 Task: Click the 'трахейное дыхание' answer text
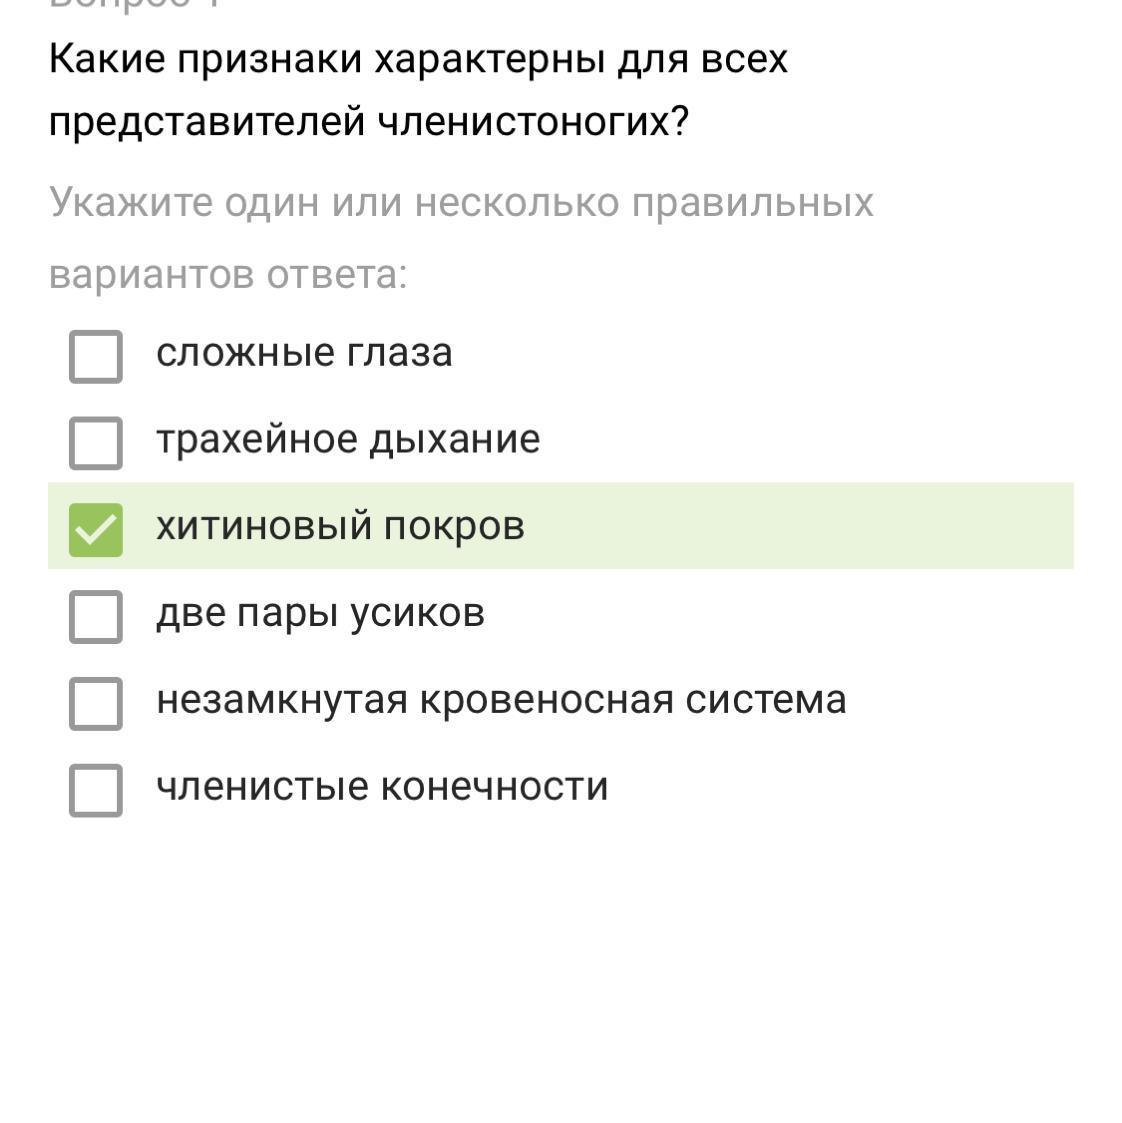coord(348,440)
